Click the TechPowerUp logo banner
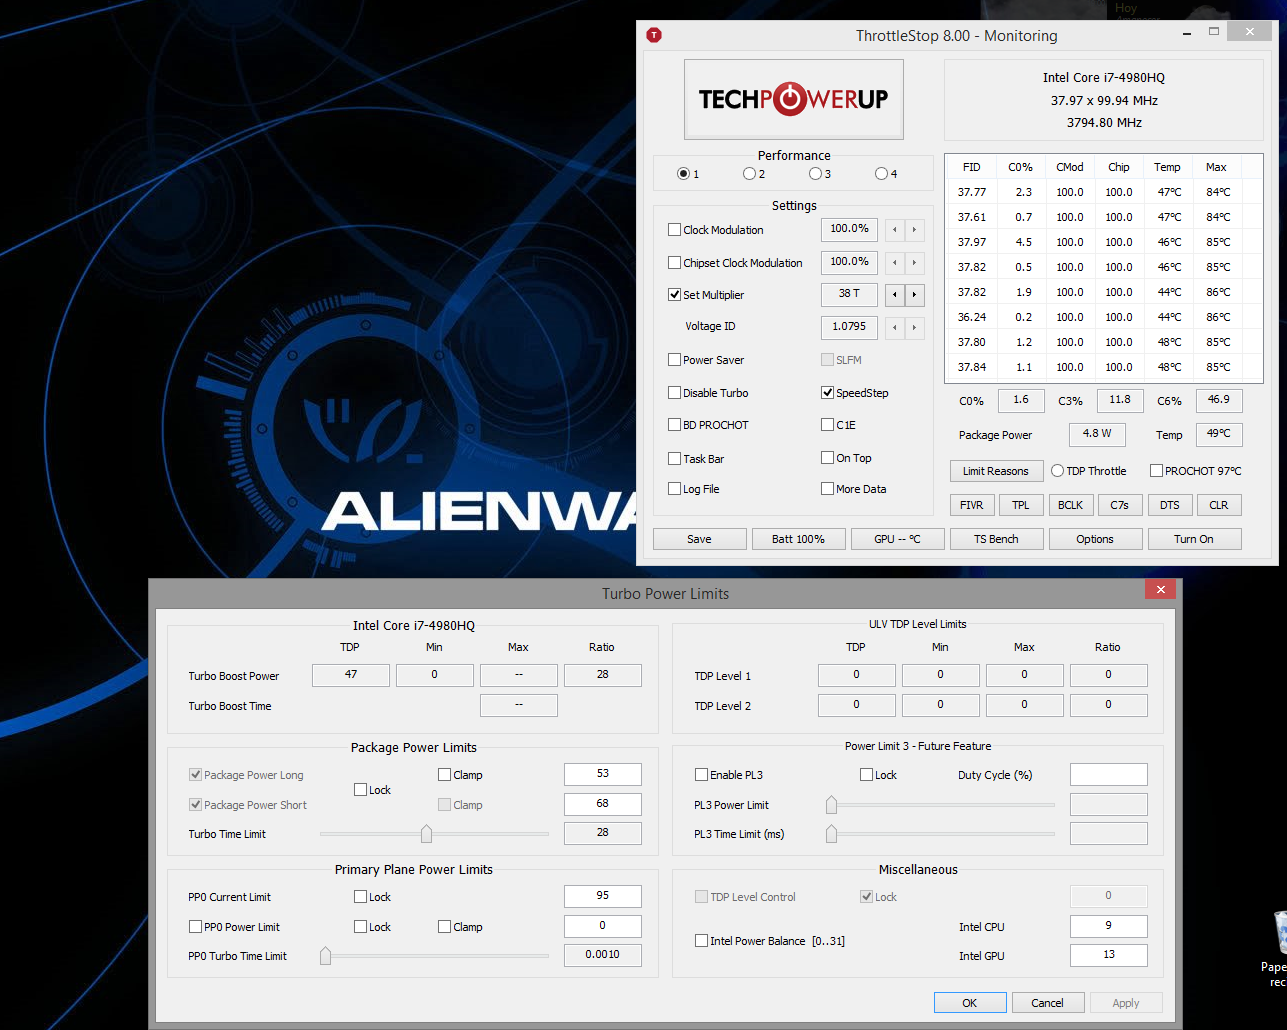This screenshot has width=1287, height=1030. coord(793,99)
